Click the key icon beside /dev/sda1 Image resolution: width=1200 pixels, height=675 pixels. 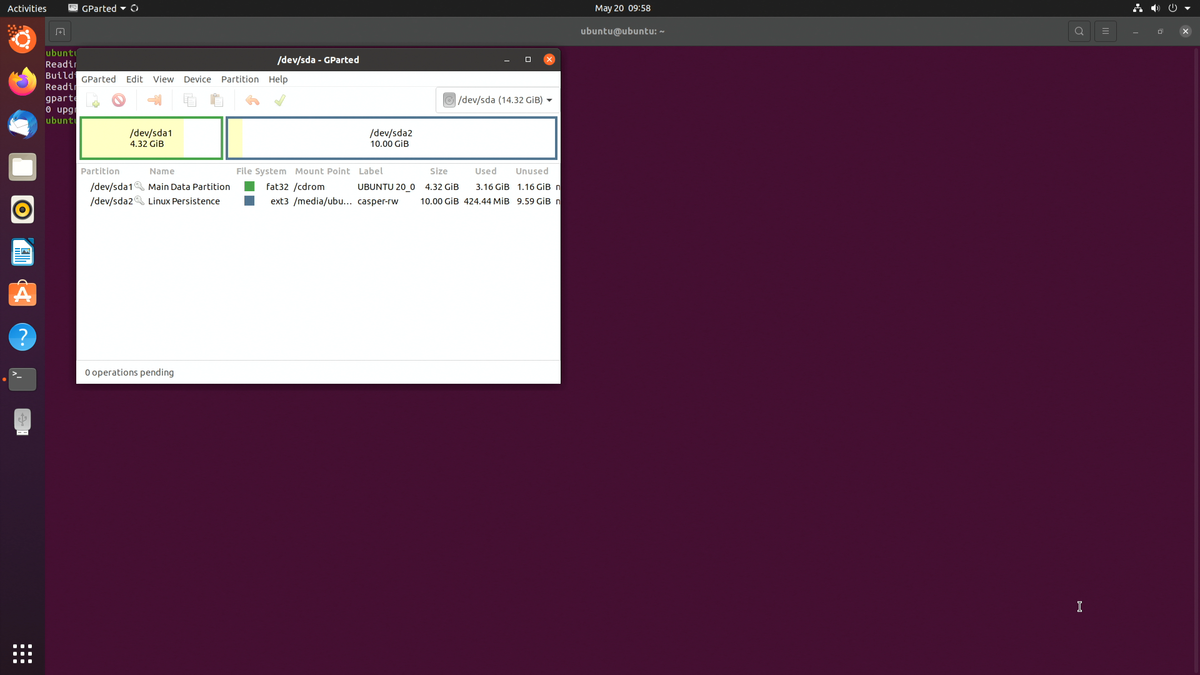140,186
